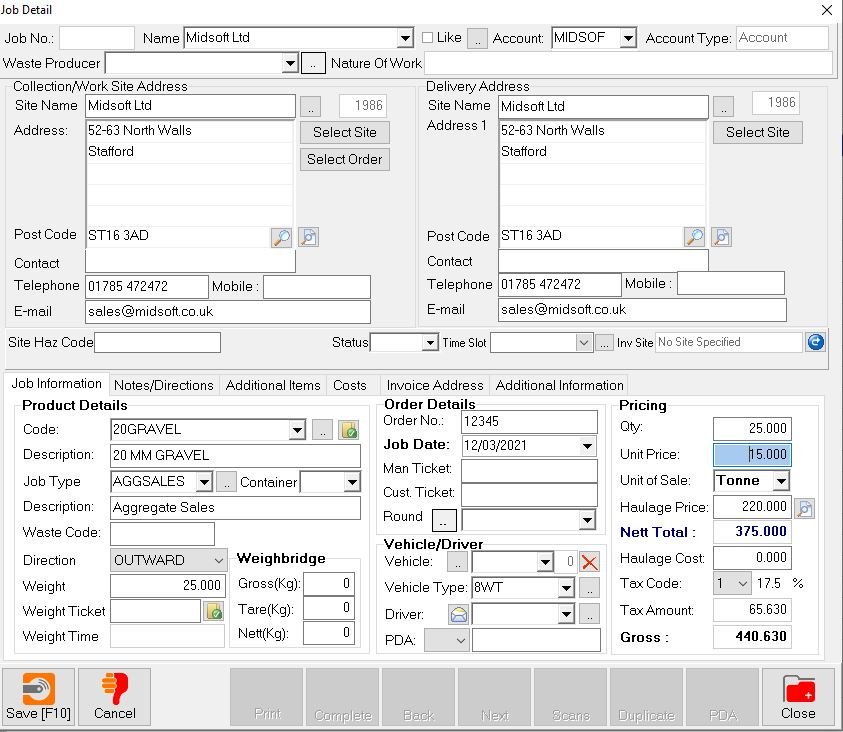Click the Qty field showing 25.000

pos(752,428)
